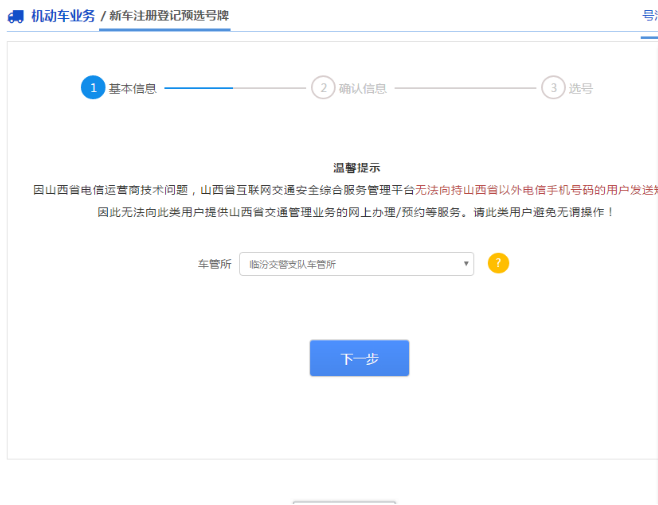Open the yellow question mark help icon
This screenshot has width=658, height=505.
coord(498,264)
